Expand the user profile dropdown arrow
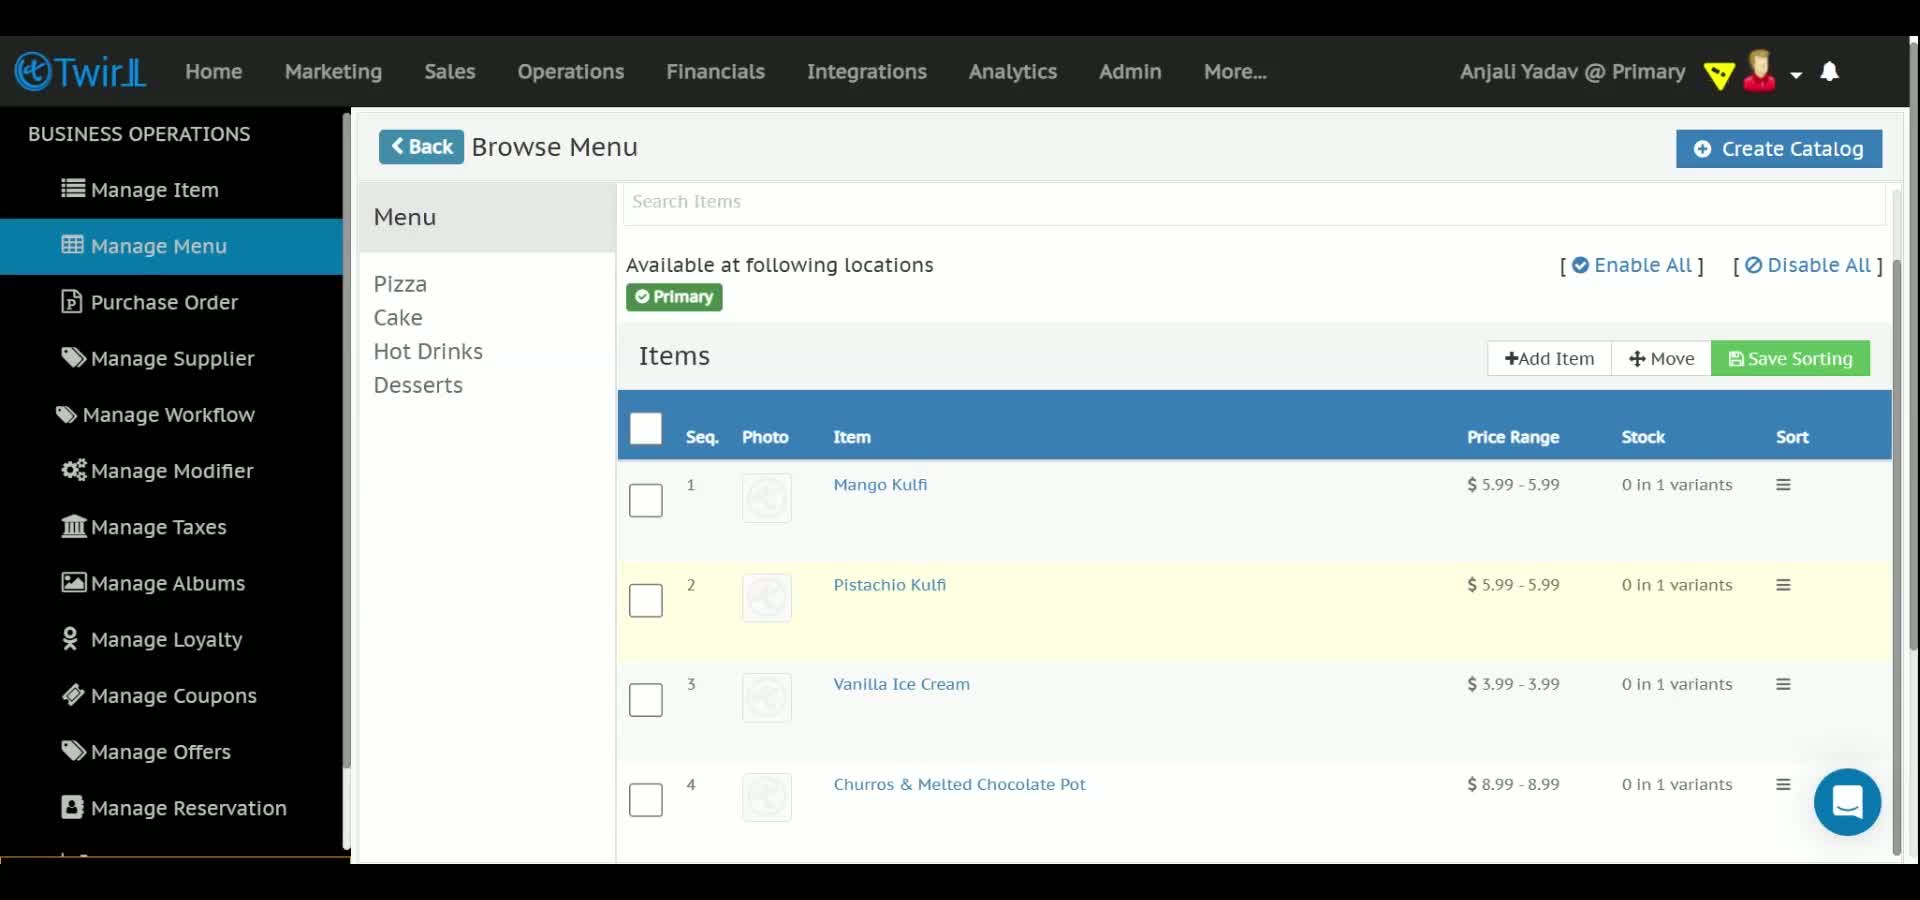Image resolution: width=1920 pixels, height=900 pixels. point(1796,75)
